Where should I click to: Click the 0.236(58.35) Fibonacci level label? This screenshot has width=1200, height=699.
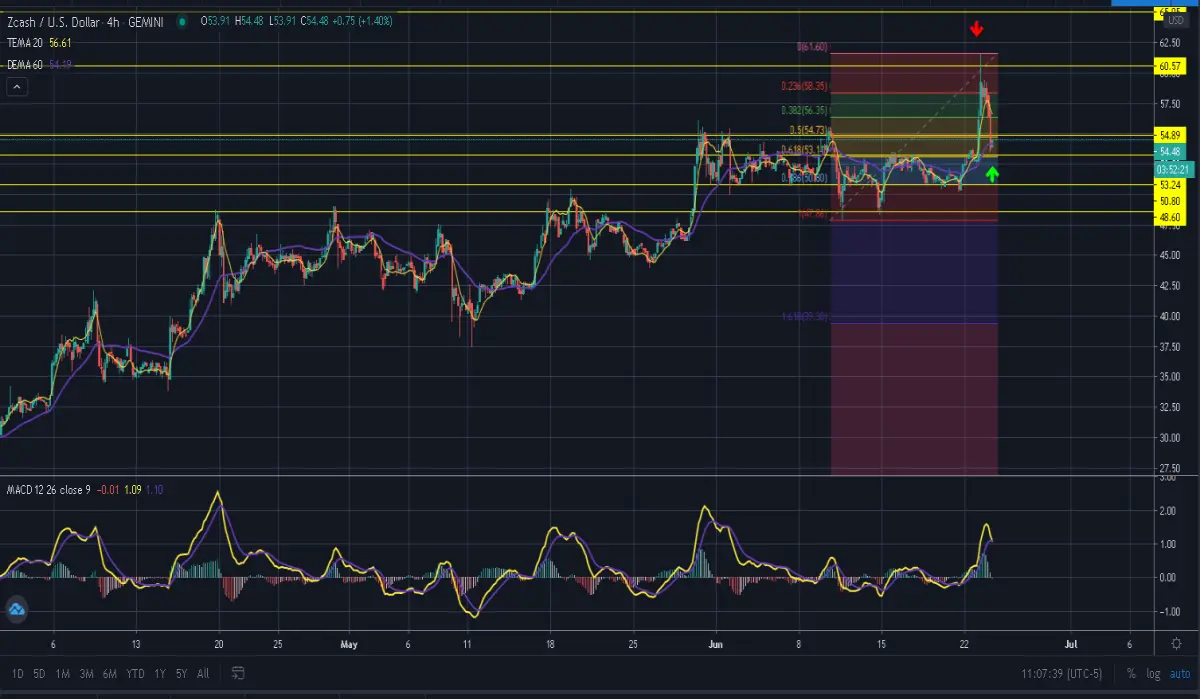click(x=803, y=88)
